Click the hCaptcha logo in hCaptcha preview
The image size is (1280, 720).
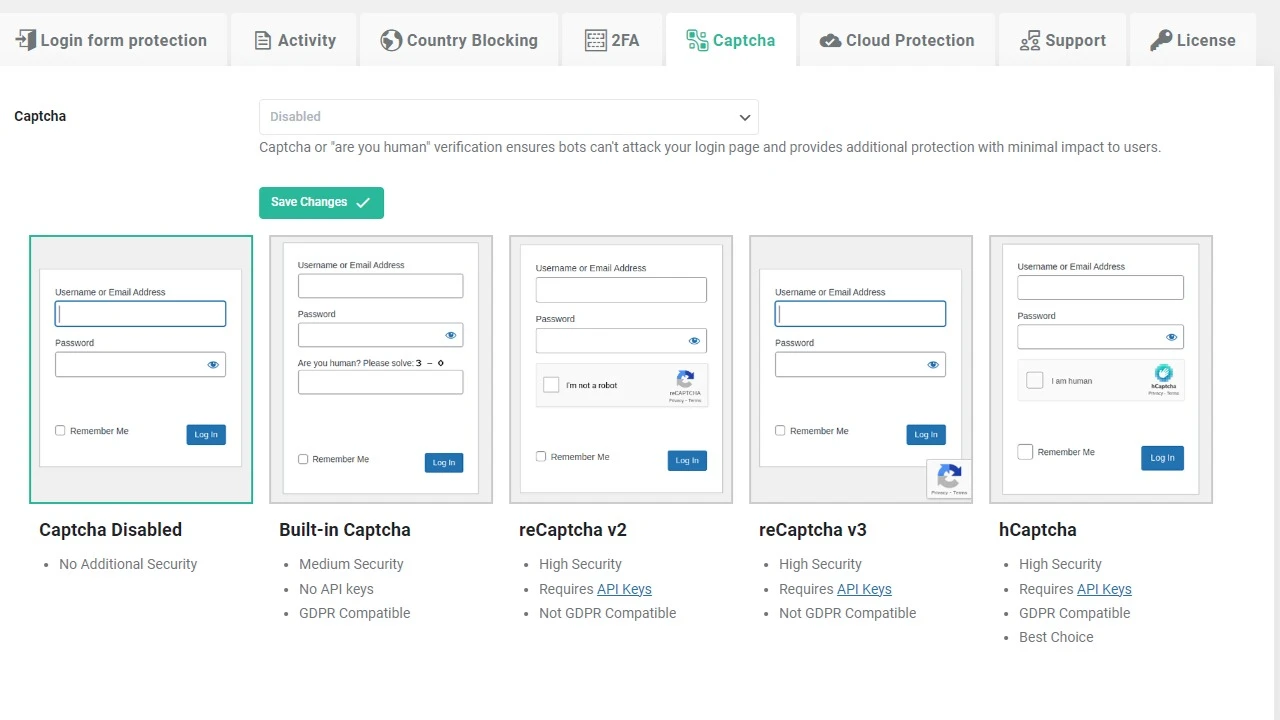click(x=1163, y=374)
